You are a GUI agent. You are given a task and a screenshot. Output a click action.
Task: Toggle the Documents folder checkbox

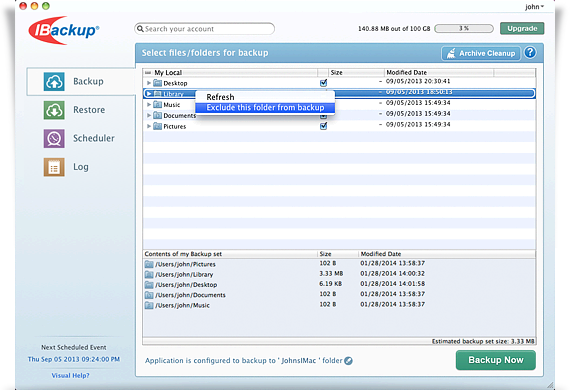(324, 117)
